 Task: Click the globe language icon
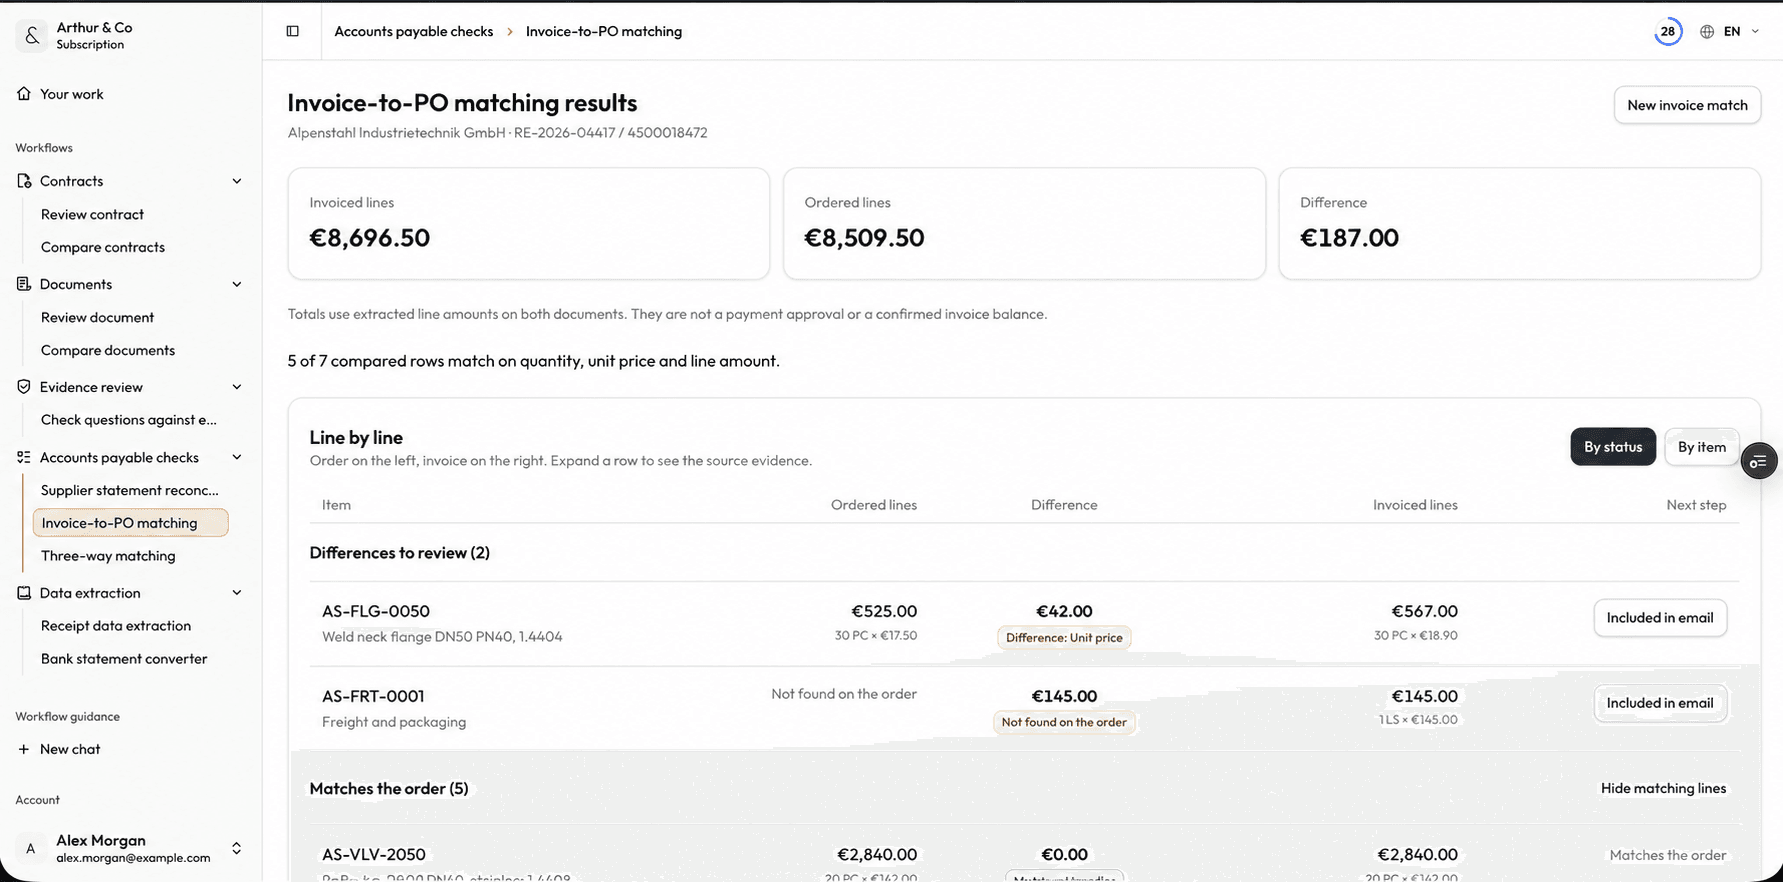coord(1707,32)
